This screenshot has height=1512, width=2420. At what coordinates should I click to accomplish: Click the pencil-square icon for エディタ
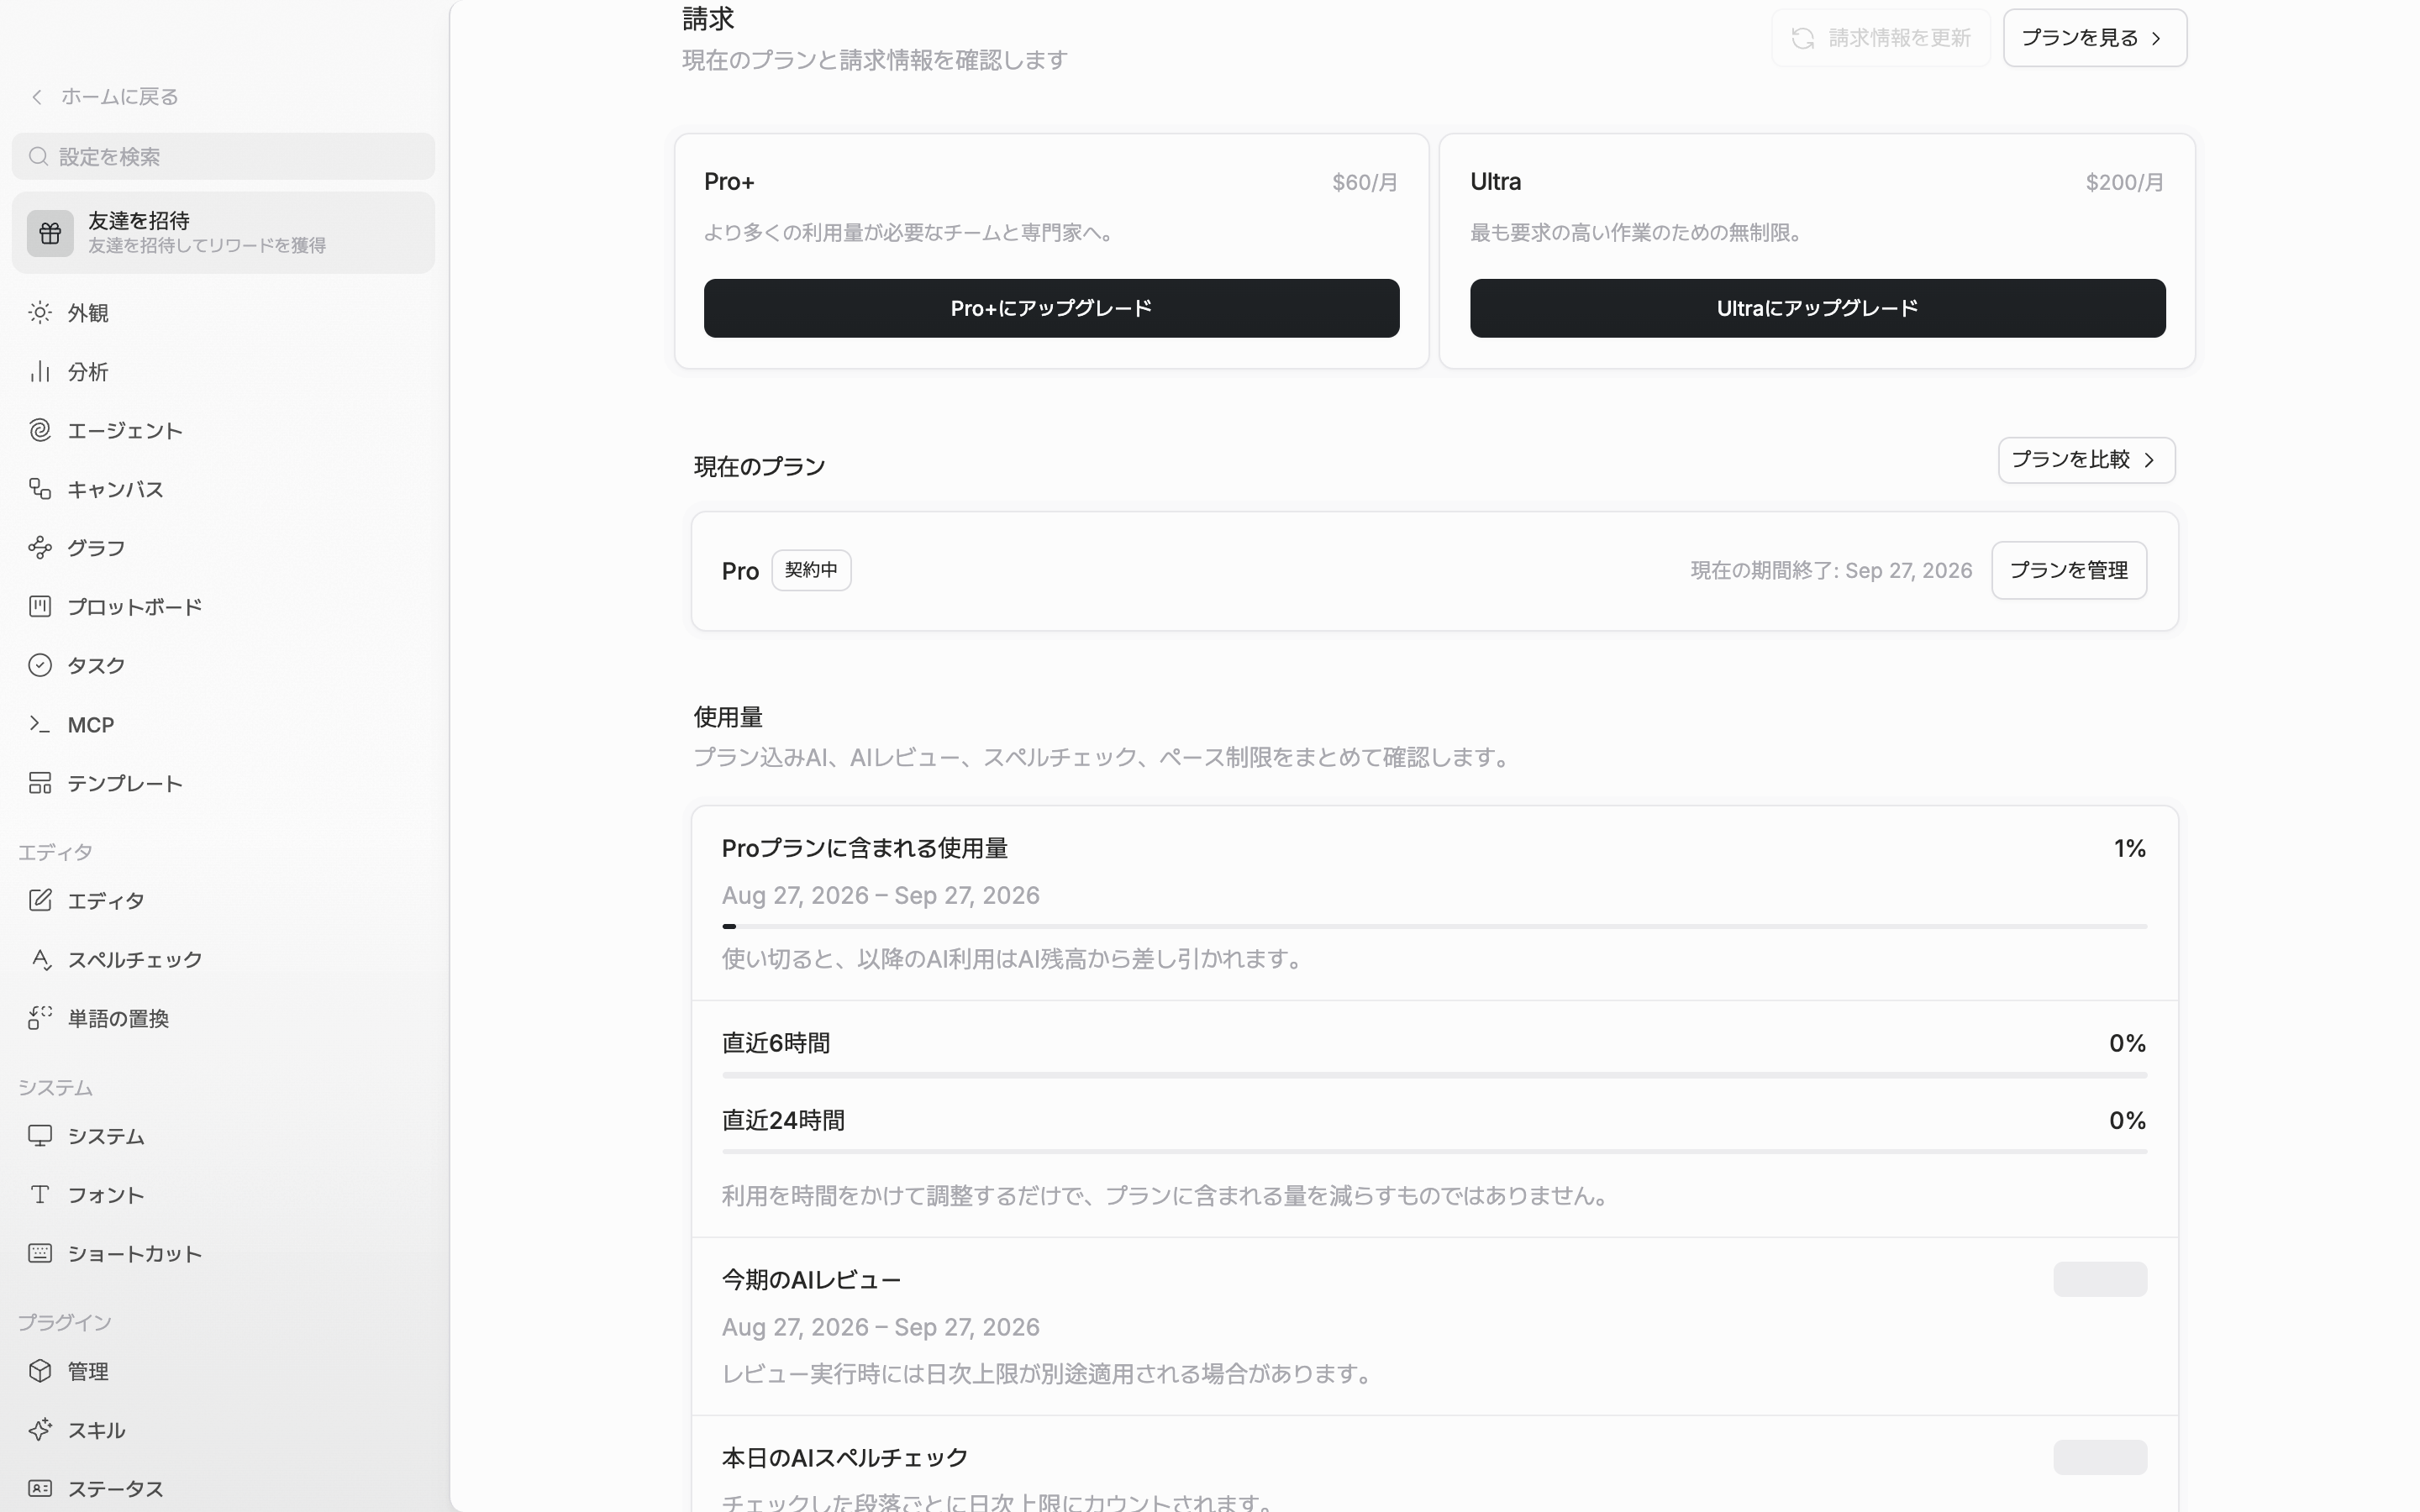[40, 900]
